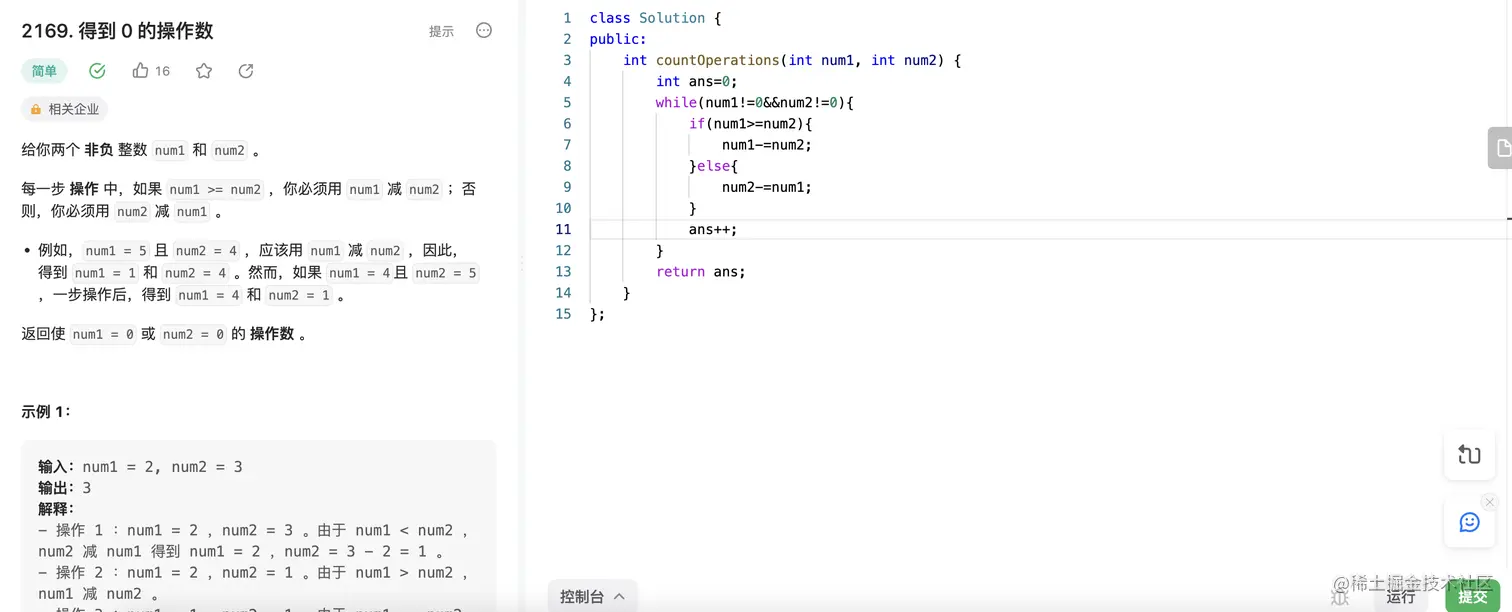
Task: Open the more options ellipsis icon
Action: click(484, 31)
